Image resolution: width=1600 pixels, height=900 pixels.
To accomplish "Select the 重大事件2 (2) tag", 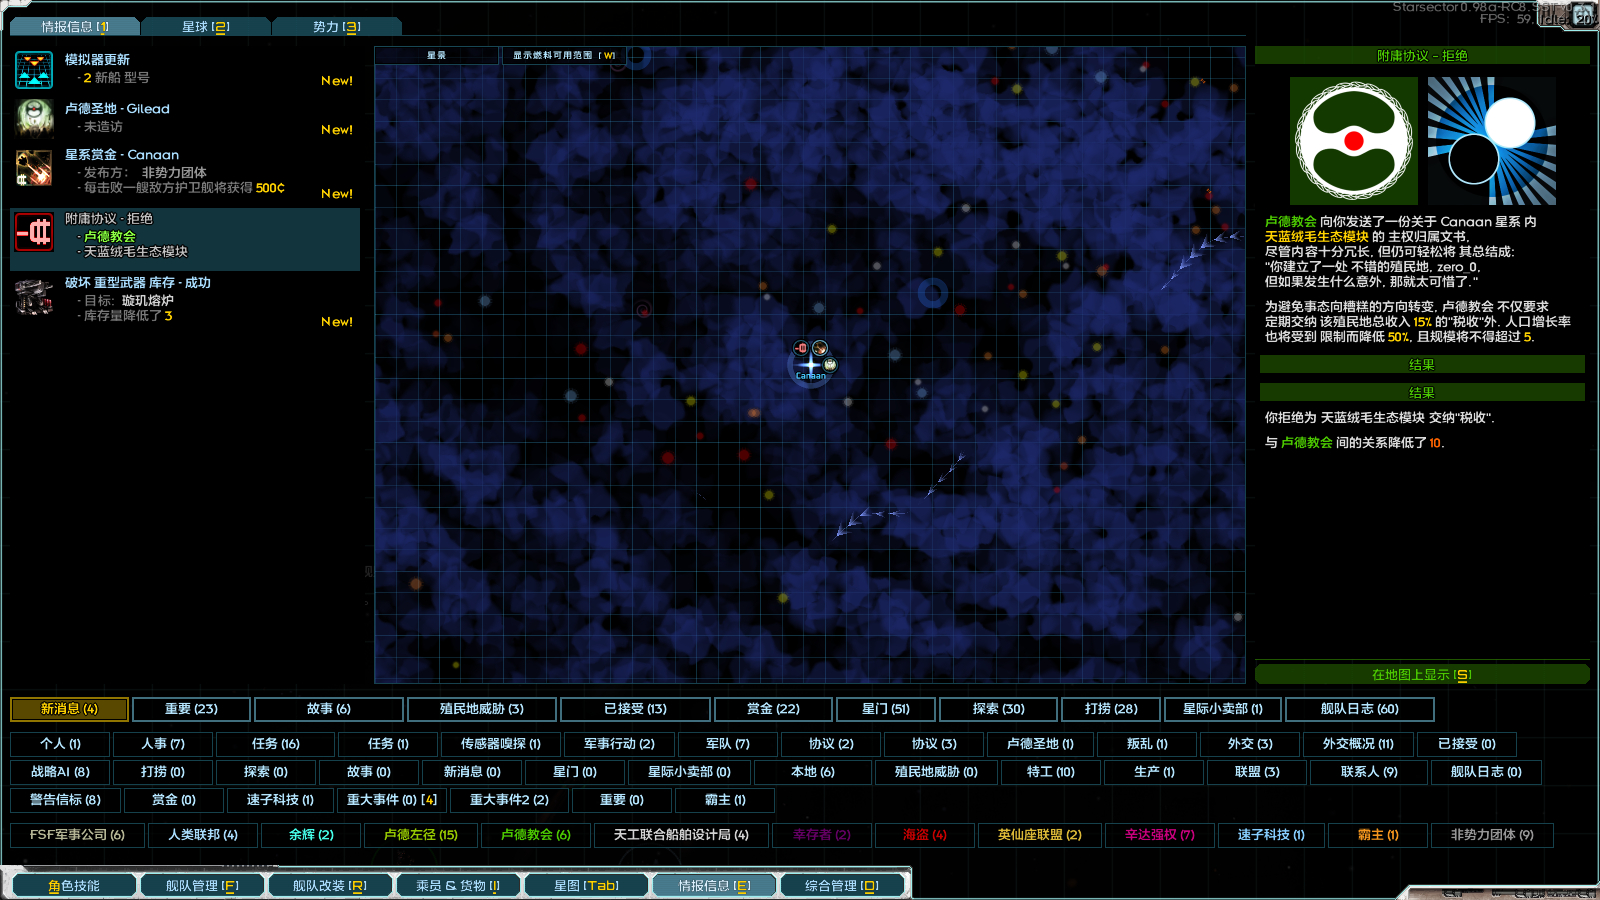I will point(510,800).
